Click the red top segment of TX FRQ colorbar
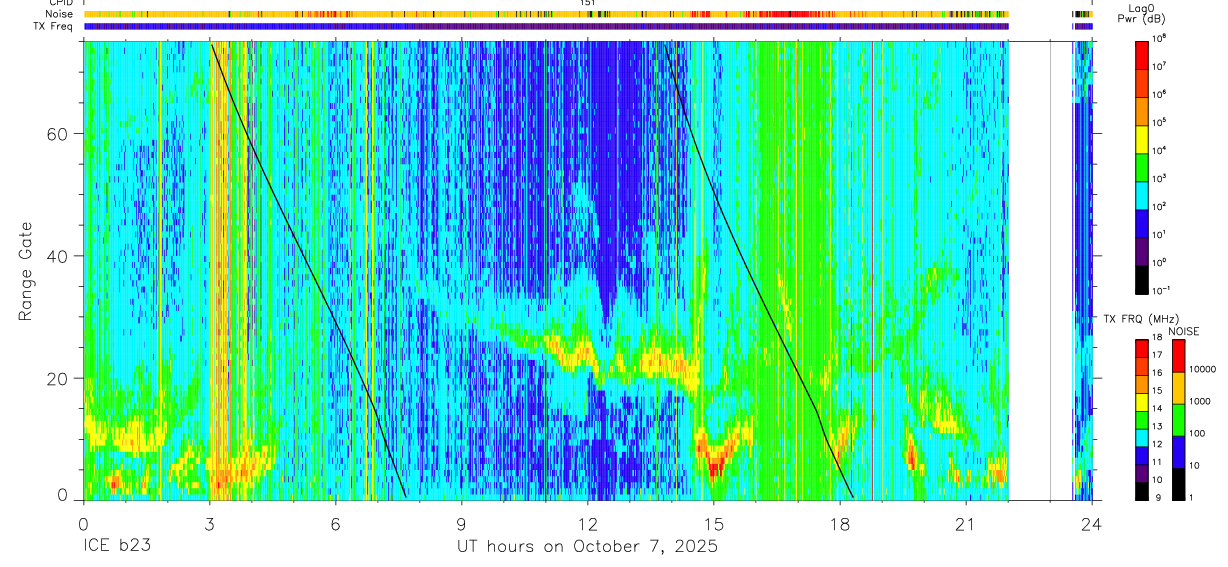 (x=1142, y=348)
